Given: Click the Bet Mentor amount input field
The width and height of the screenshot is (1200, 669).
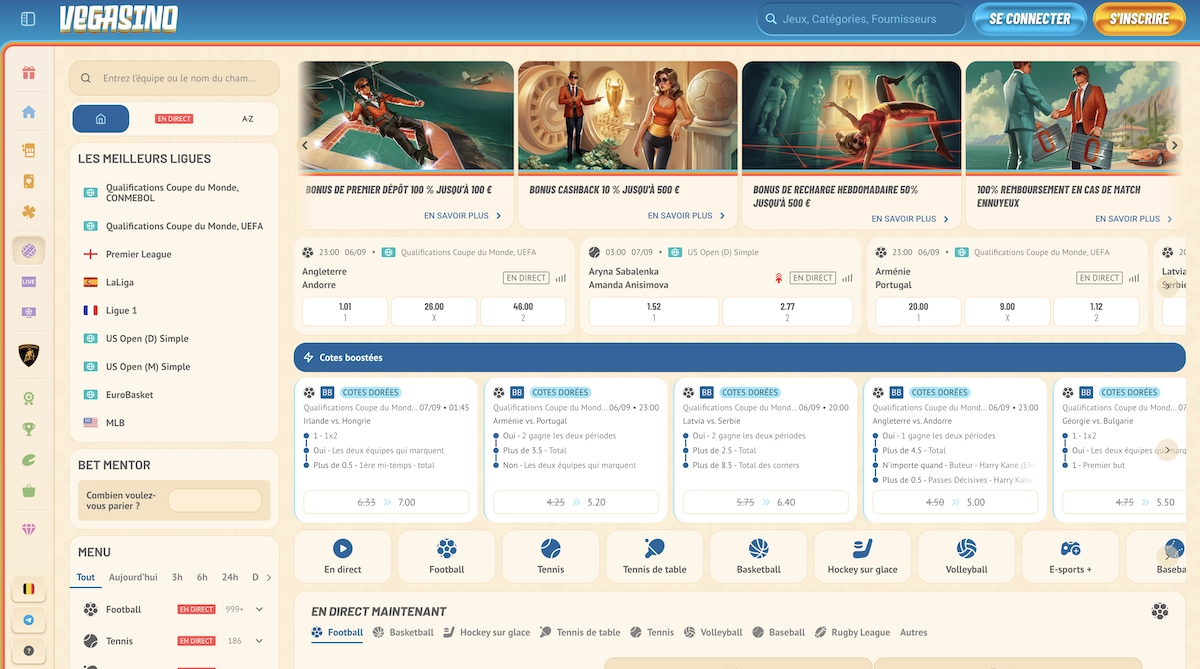Looking at the screenshot, I should 215,500.
